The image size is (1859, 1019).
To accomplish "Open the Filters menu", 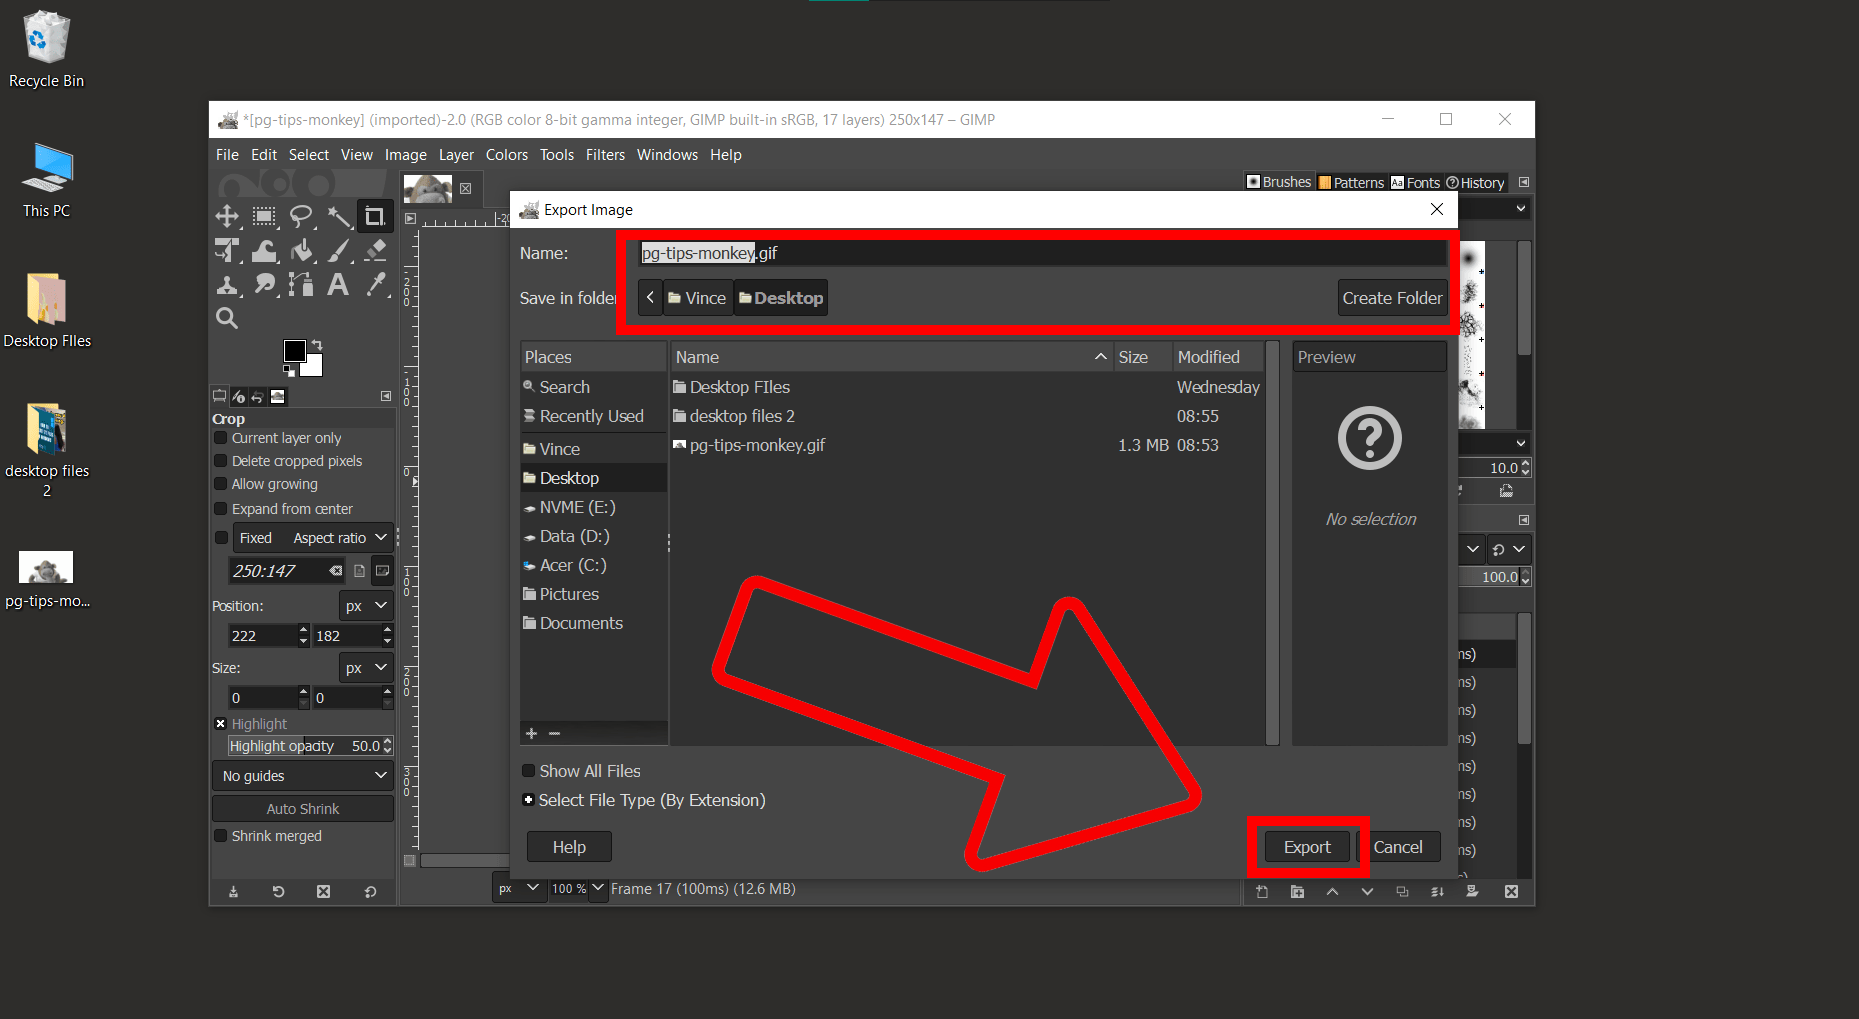I will [605, 154].
